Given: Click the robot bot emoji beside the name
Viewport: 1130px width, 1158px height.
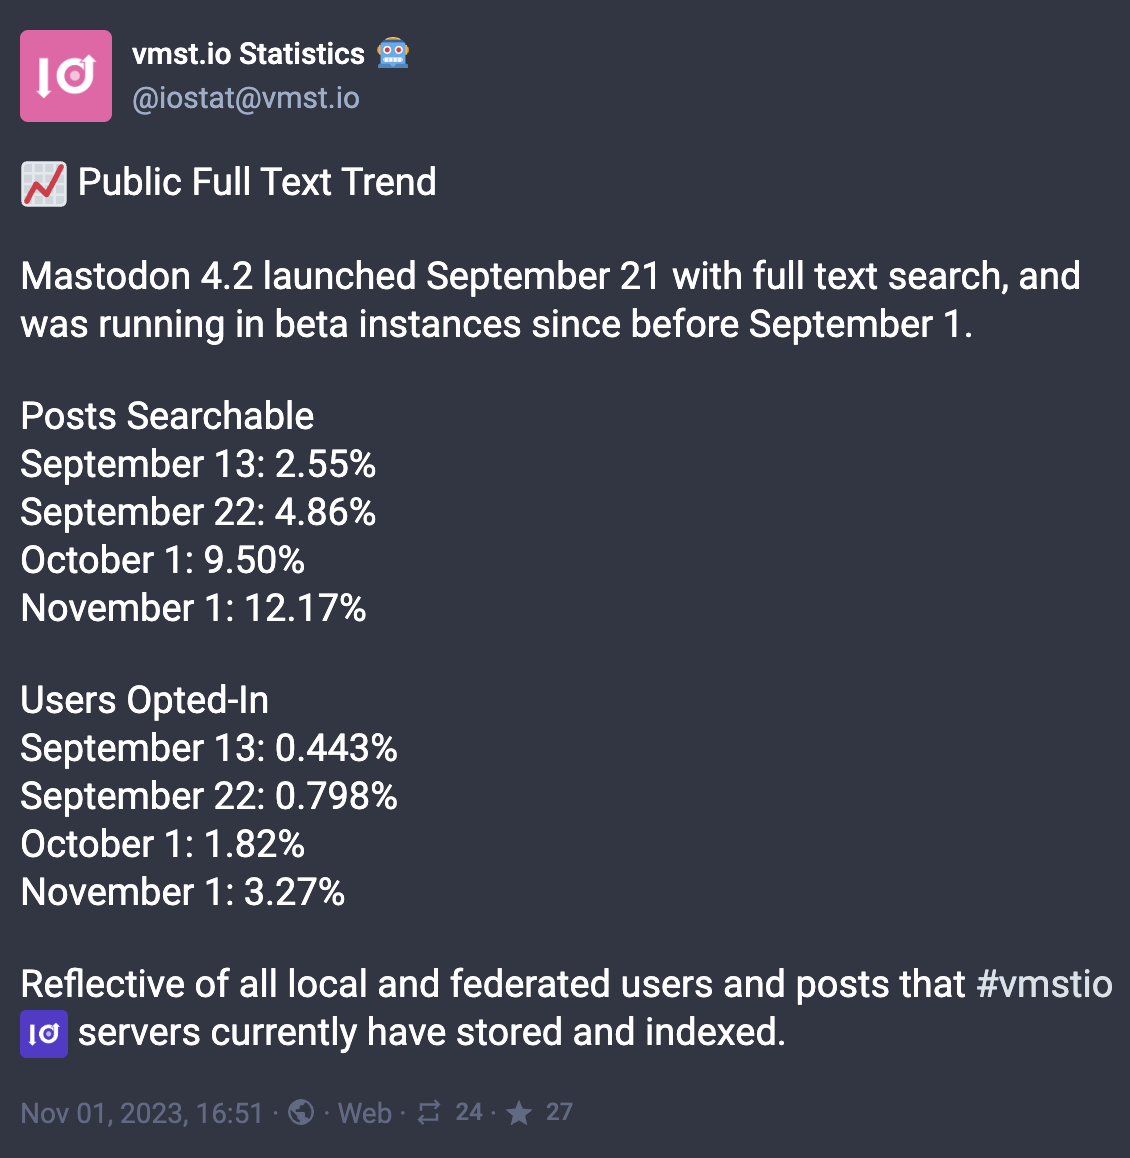Looking at the screenshot, I should (x=393, y=54).
